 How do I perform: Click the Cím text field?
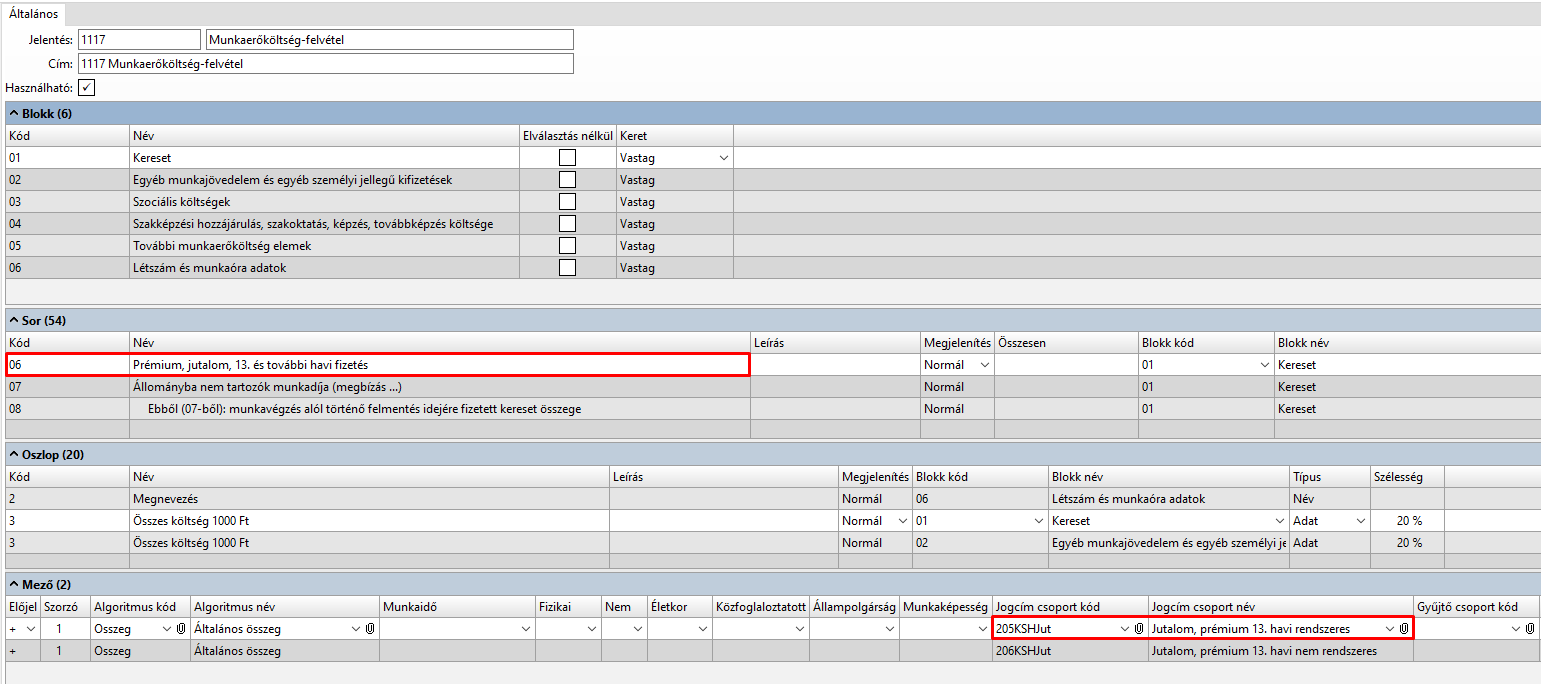pos(325,64)
